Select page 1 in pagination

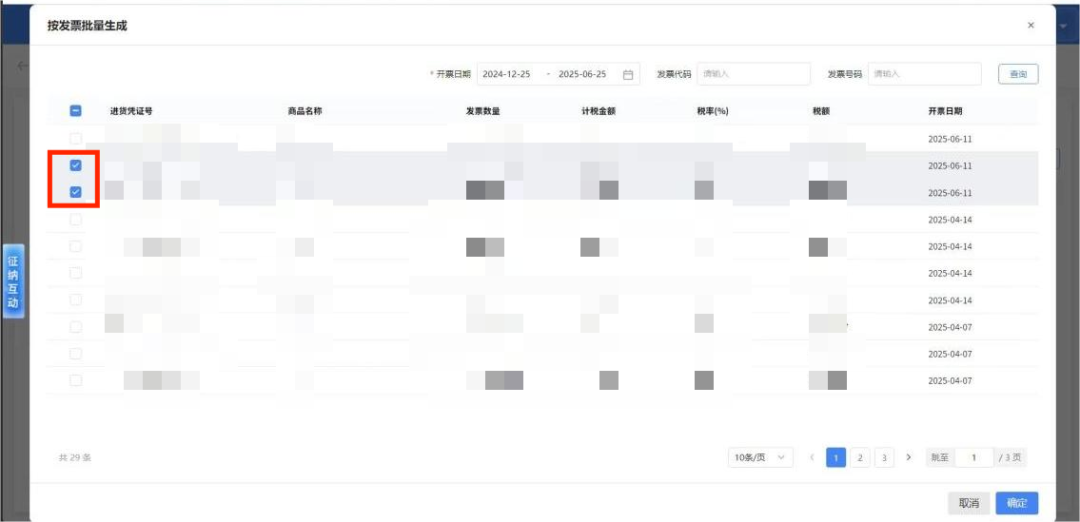click(x=836, y=457)
